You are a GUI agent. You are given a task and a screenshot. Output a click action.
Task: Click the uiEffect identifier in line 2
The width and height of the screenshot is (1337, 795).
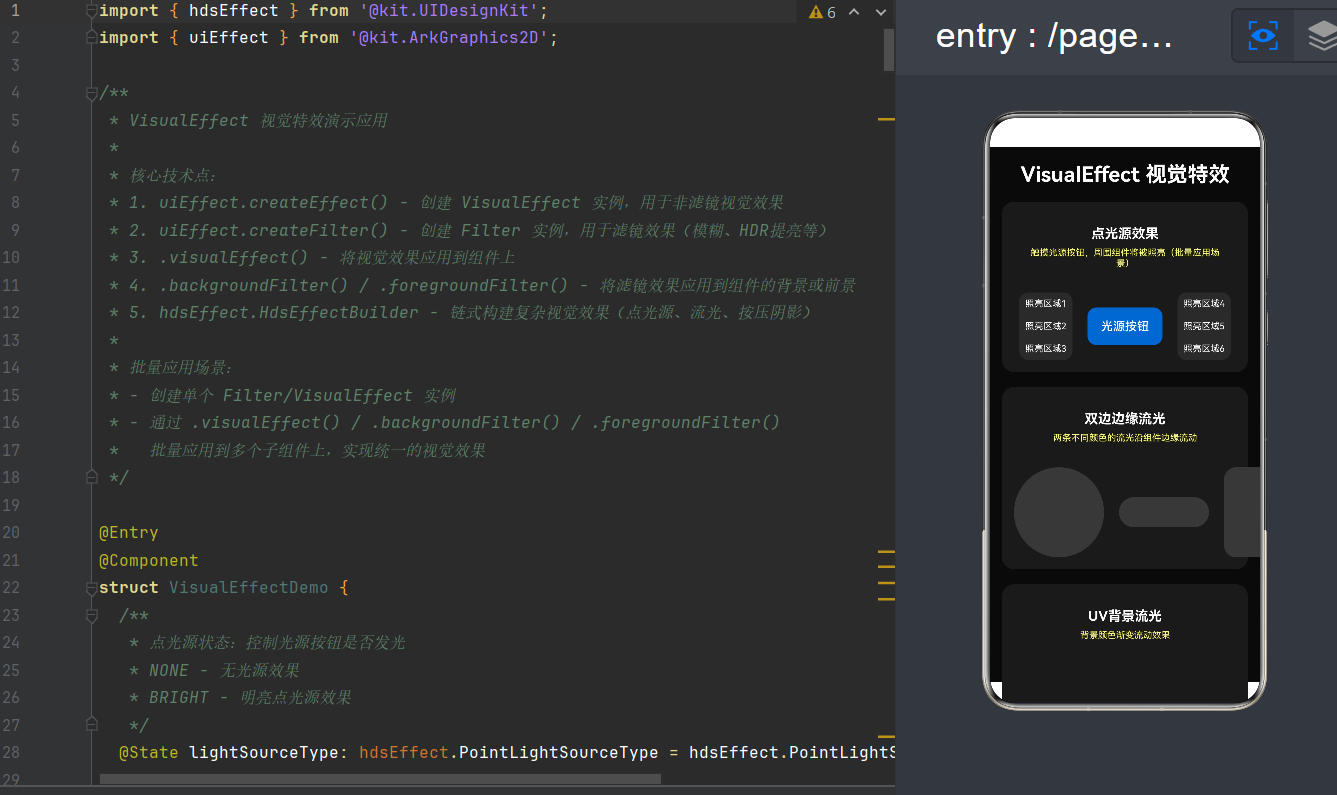pyautogui.click(x=229, y=38)
